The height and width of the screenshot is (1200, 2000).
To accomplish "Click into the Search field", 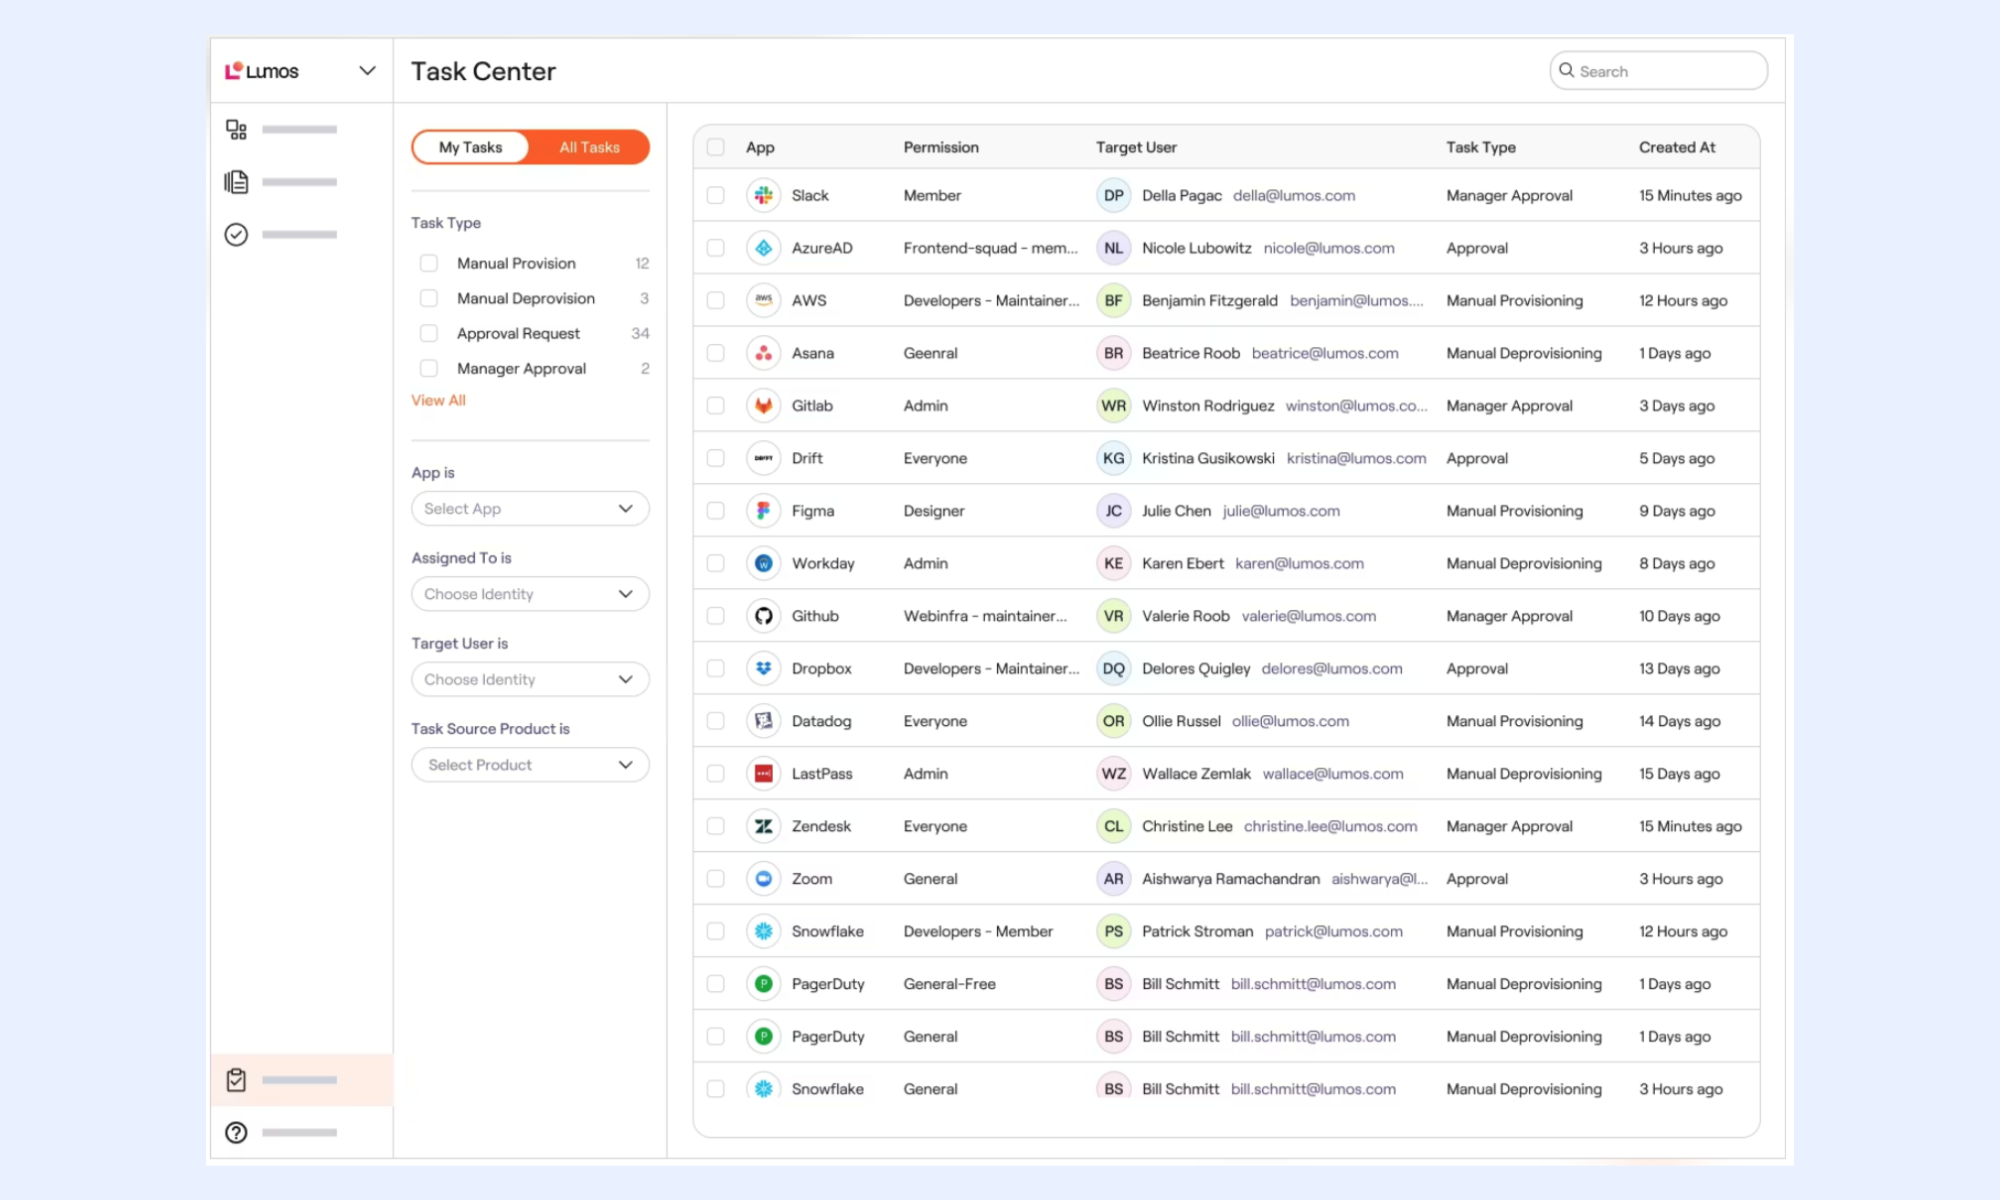I will point(1659,71).
